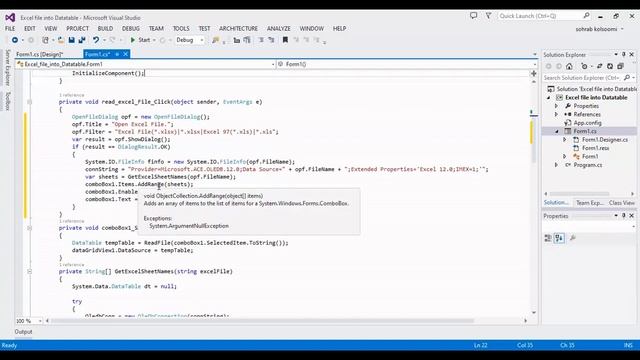Toggle auto-hide pin for Solution Explorer

[624, 55]
